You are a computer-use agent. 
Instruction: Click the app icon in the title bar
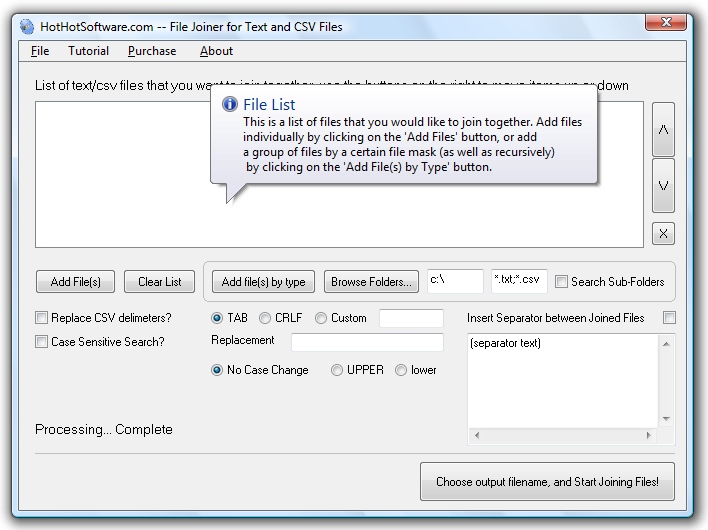pyautogui.click(x=27, y=27)
